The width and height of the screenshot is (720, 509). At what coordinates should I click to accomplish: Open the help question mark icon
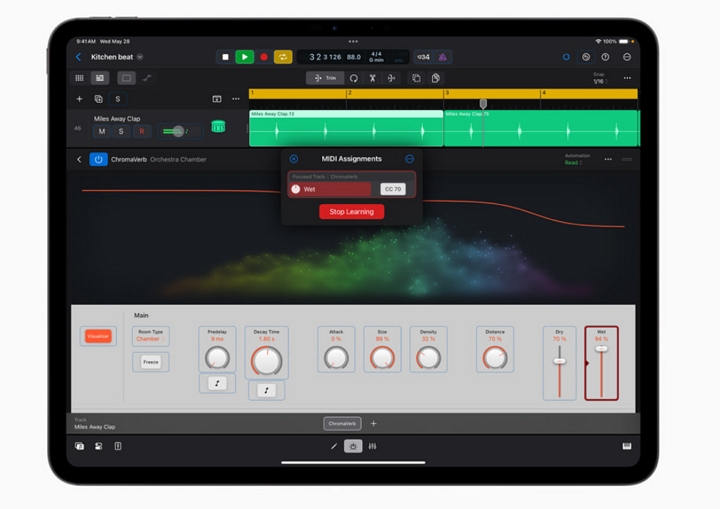click(606, 57)
